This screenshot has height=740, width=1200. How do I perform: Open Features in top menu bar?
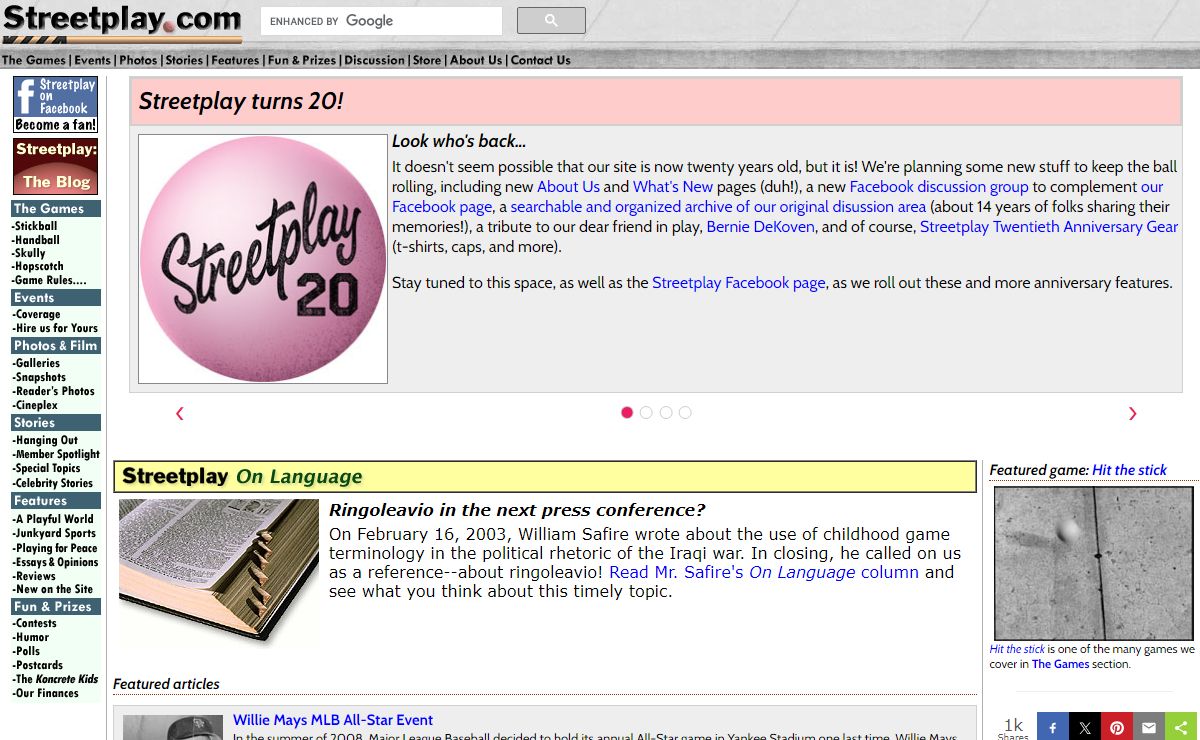pos(236,60)
